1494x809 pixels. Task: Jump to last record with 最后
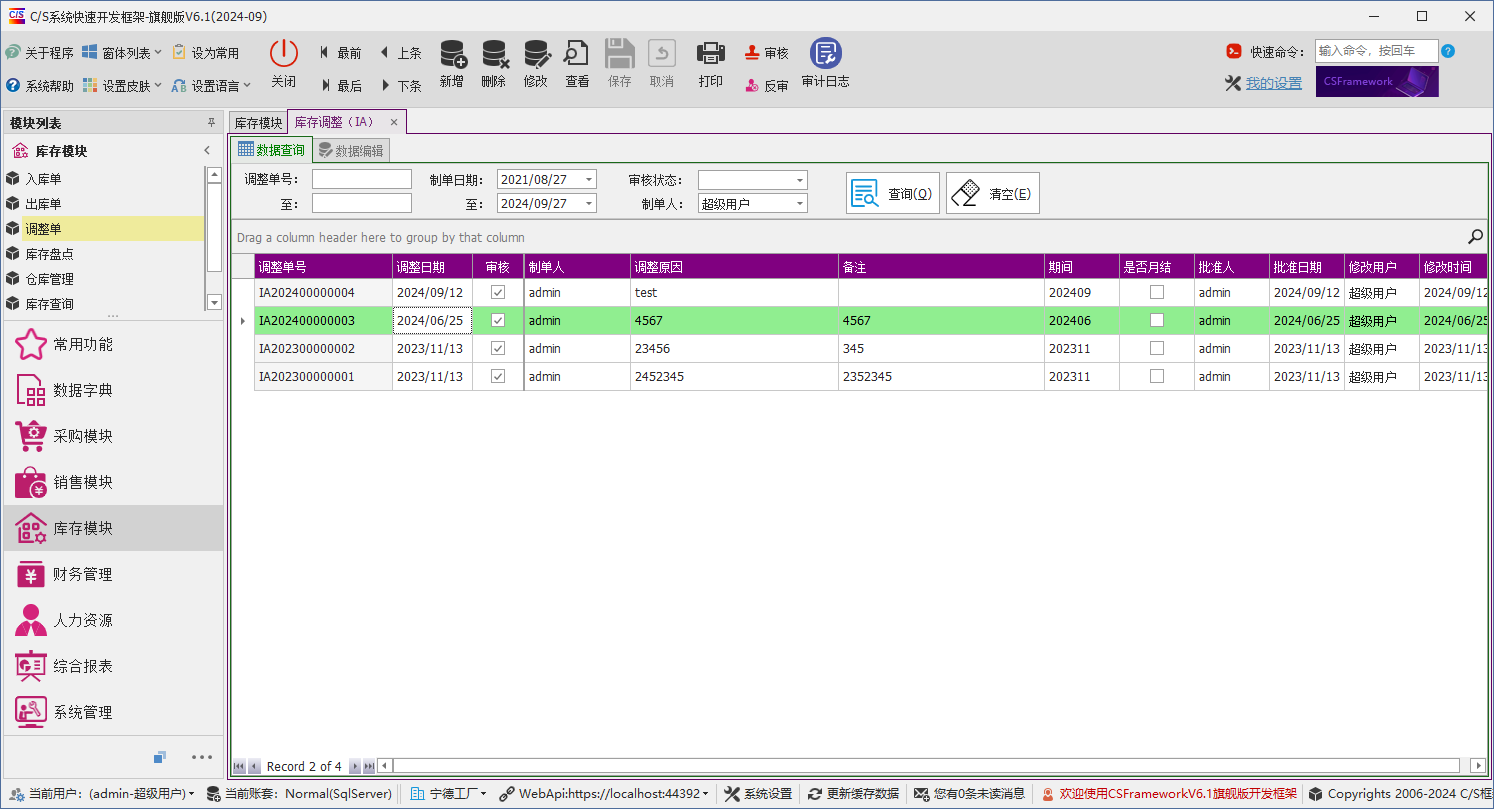[x=340, y=86]
